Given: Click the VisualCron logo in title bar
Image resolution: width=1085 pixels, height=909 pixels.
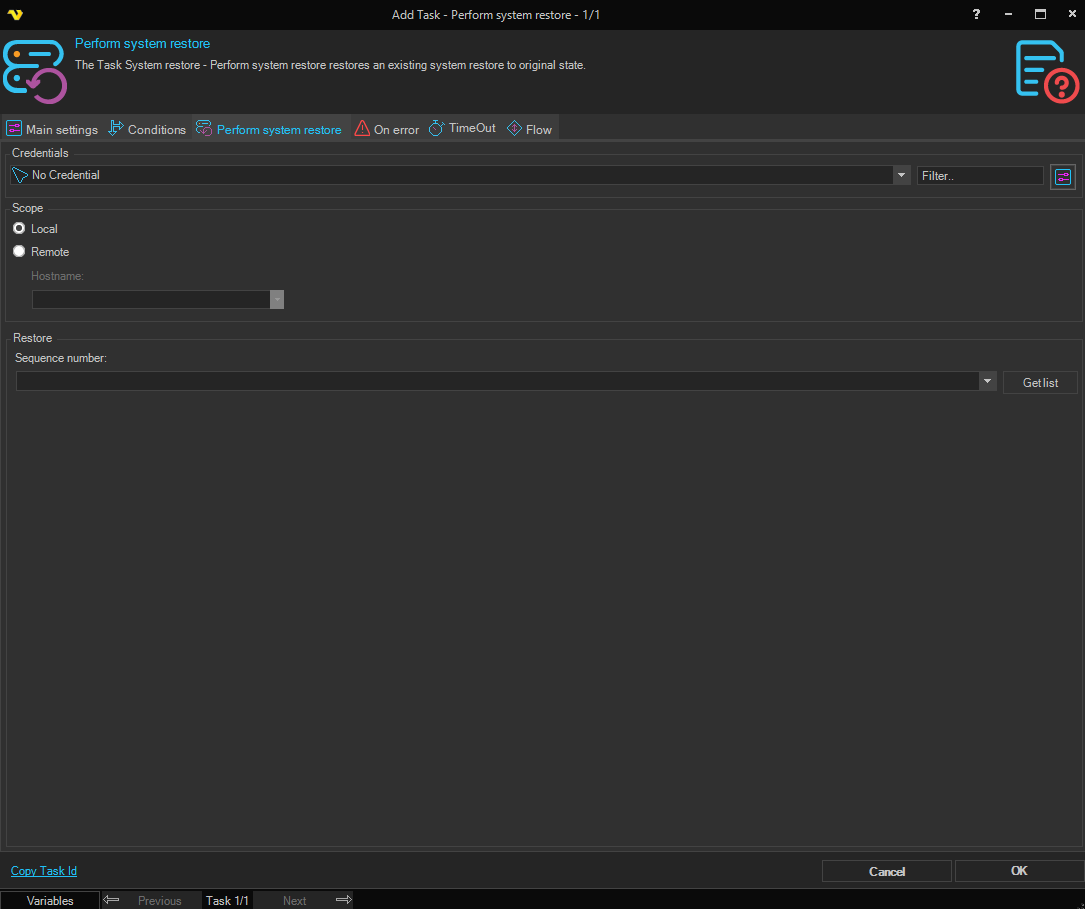Looking at the screenshot, I should (14, 15).
